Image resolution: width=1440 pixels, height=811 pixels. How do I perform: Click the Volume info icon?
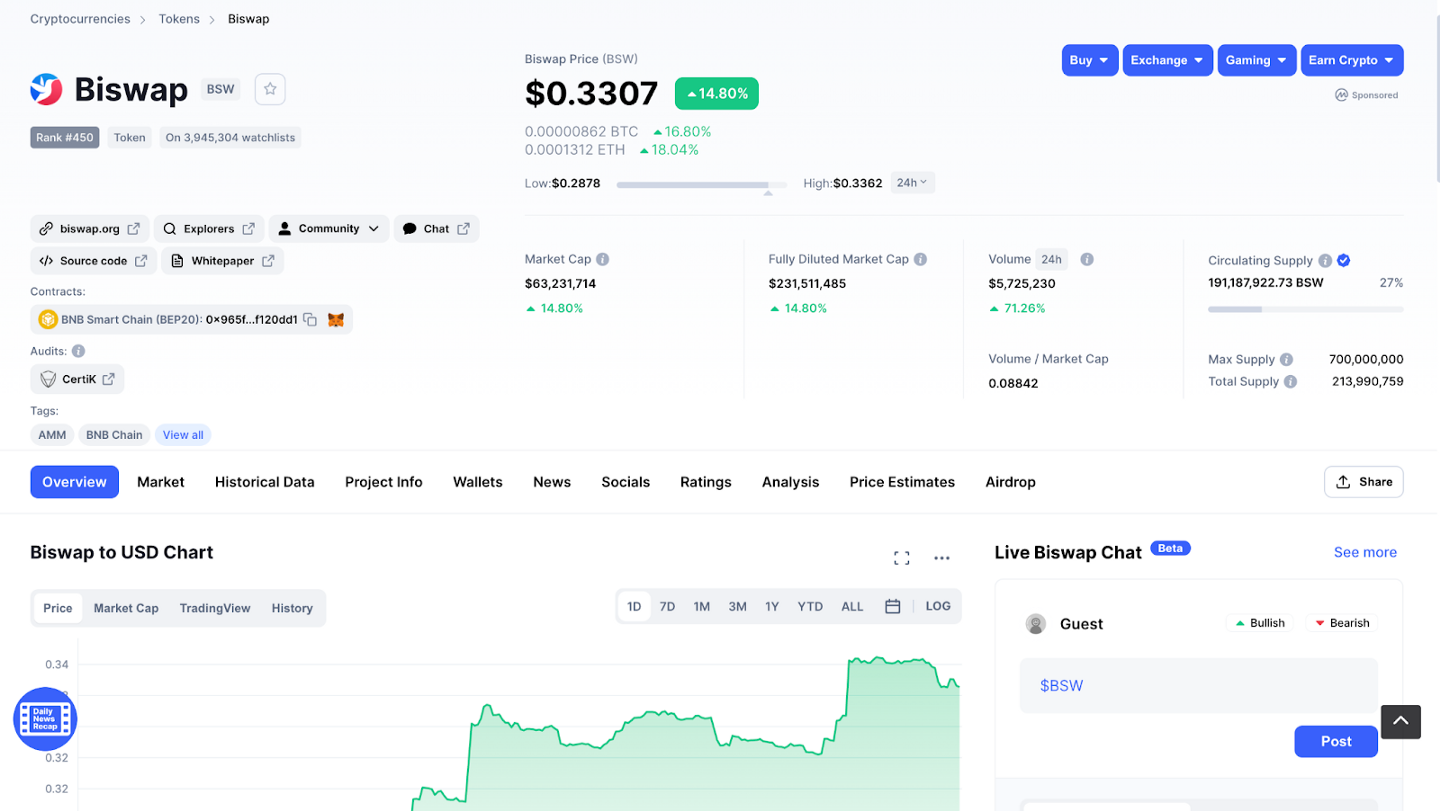(1087, 259)
